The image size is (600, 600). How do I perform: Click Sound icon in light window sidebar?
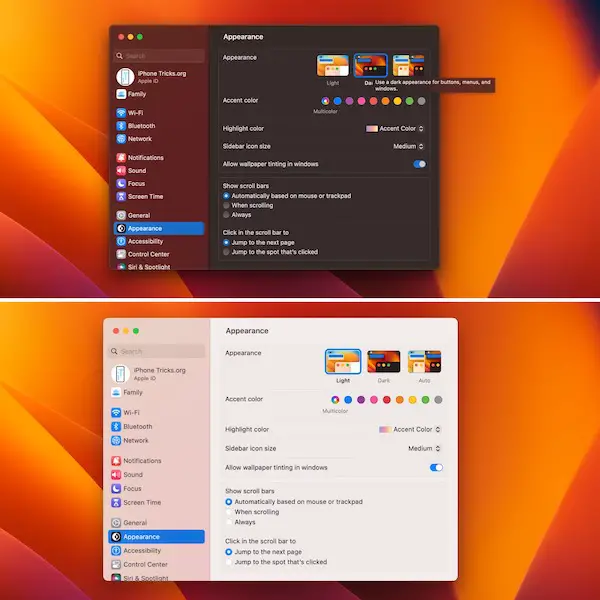pyautogui.click(x=116, y=474)
